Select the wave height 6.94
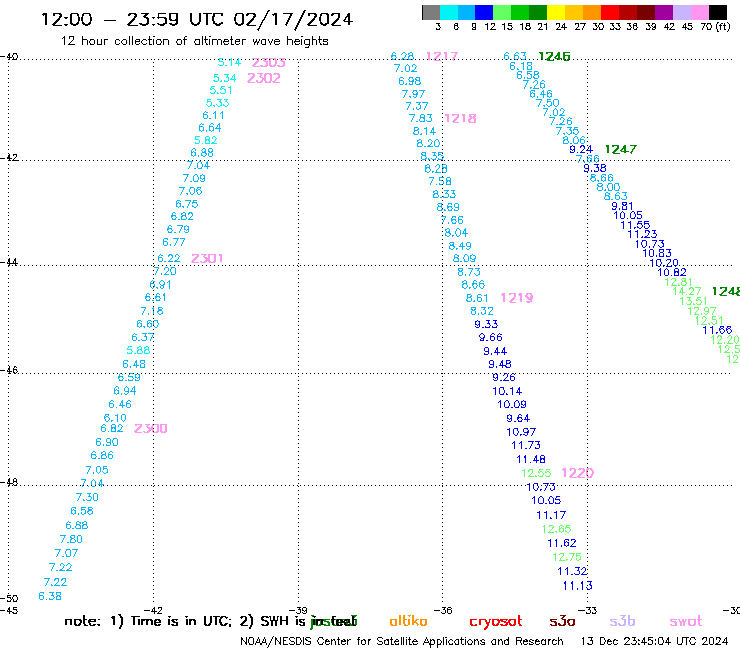 pyautogui.click(x=125, y=390)
